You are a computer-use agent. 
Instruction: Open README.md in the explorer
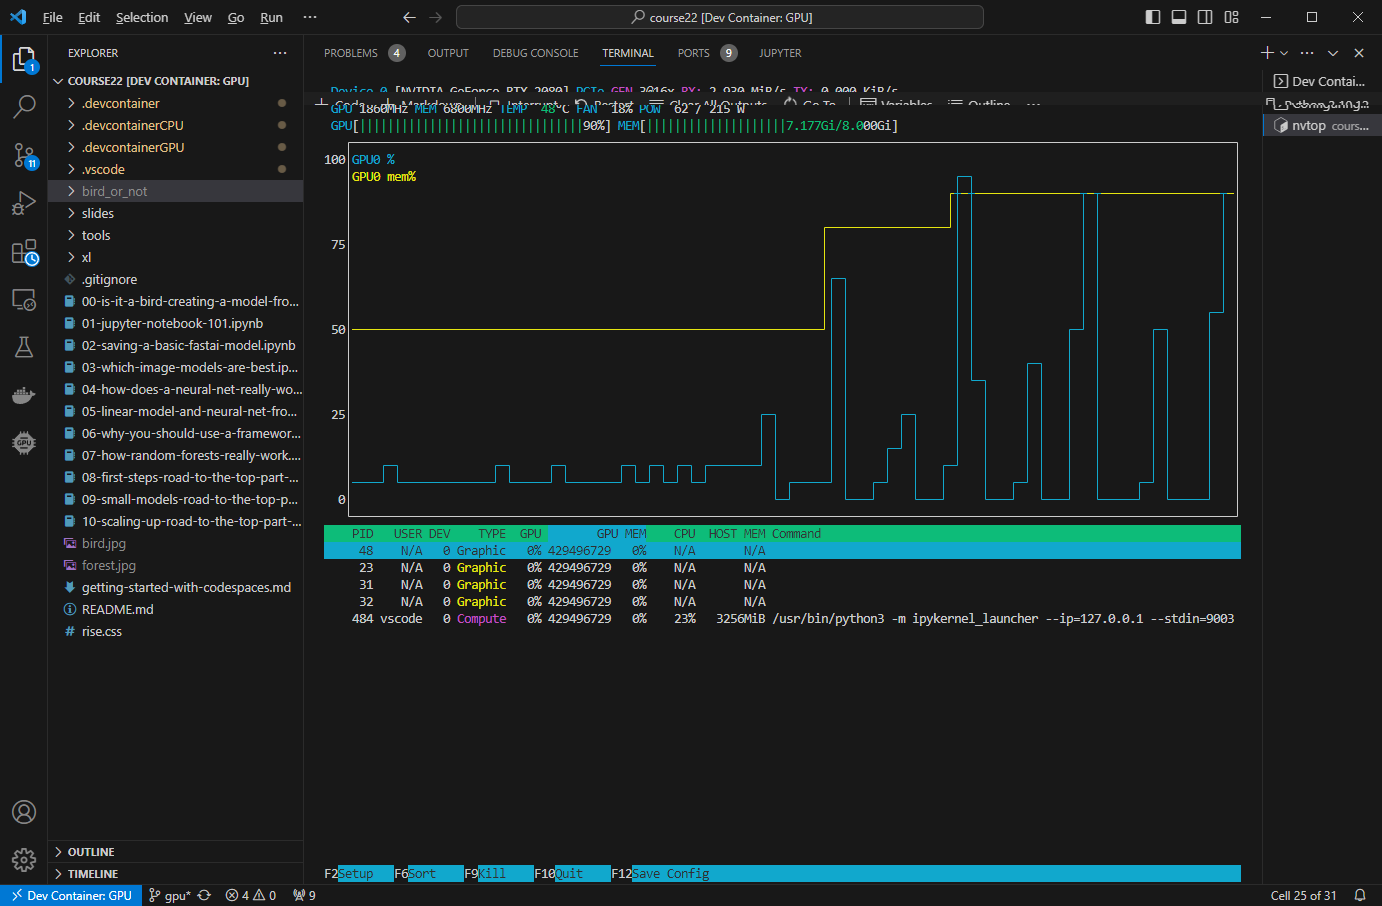[x=175, y=609]
